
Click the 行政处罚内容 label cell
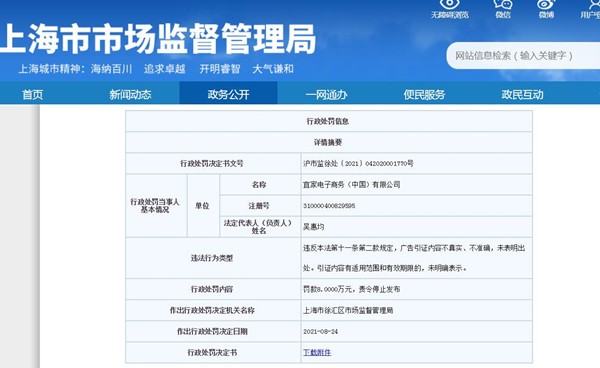coord(212,289)
